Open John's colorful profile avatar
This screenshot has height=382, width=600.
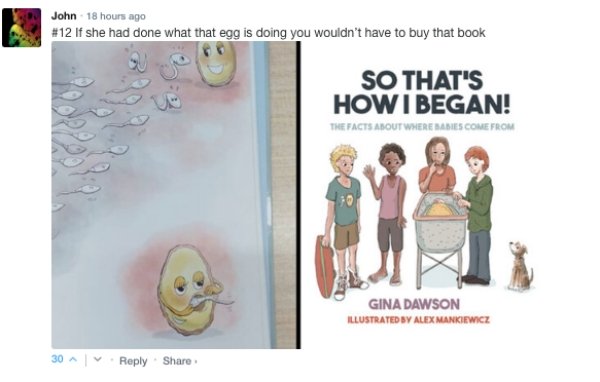pos(21,28)
